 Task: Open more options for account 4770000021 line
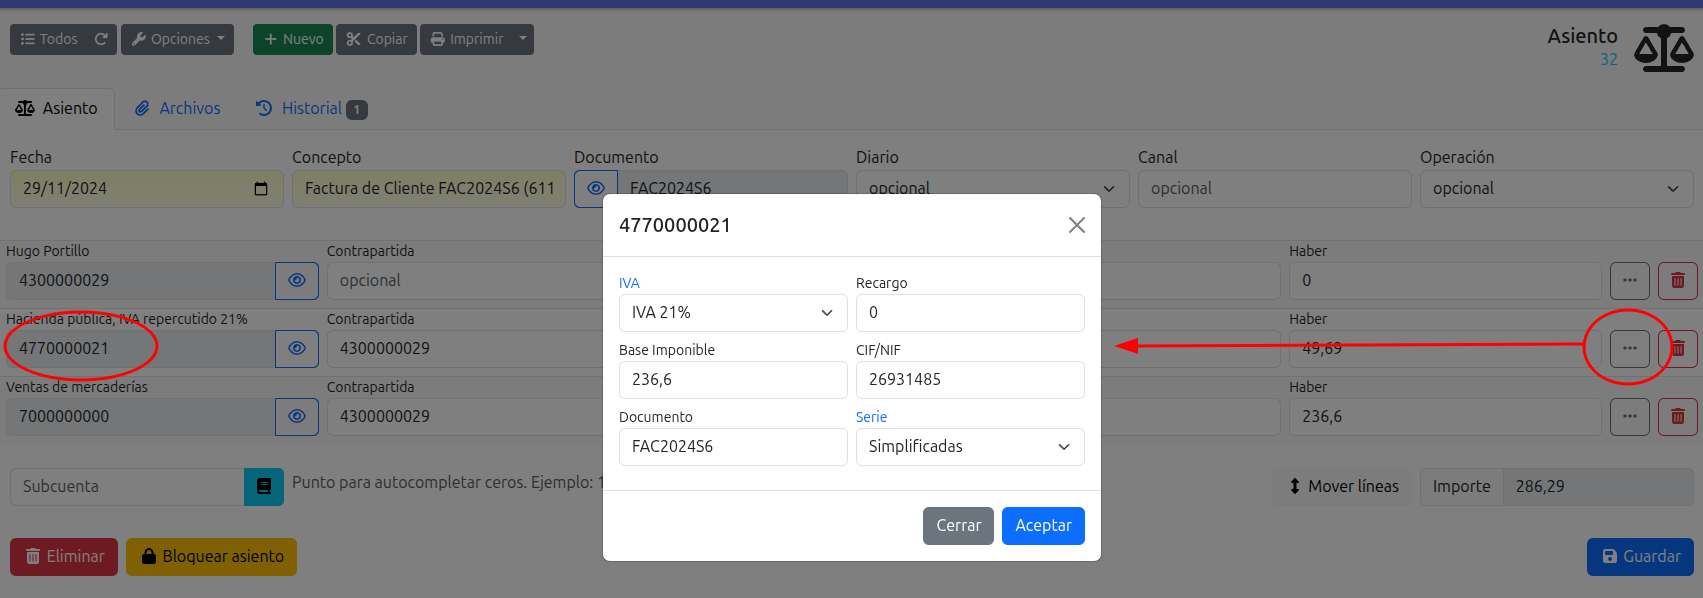[1629, 348]
